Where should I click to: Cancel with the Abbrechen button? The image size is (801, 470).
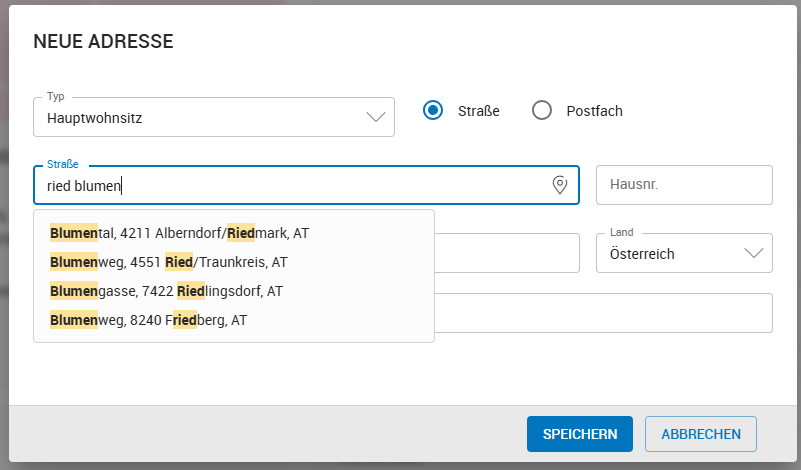[x=700, y=434]
